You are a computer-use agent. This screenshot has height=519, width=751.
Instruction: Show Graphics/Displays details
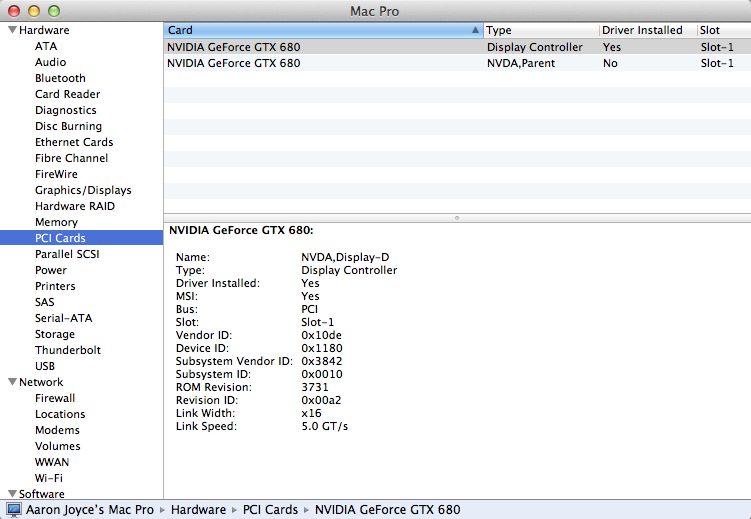pos(83,190)
